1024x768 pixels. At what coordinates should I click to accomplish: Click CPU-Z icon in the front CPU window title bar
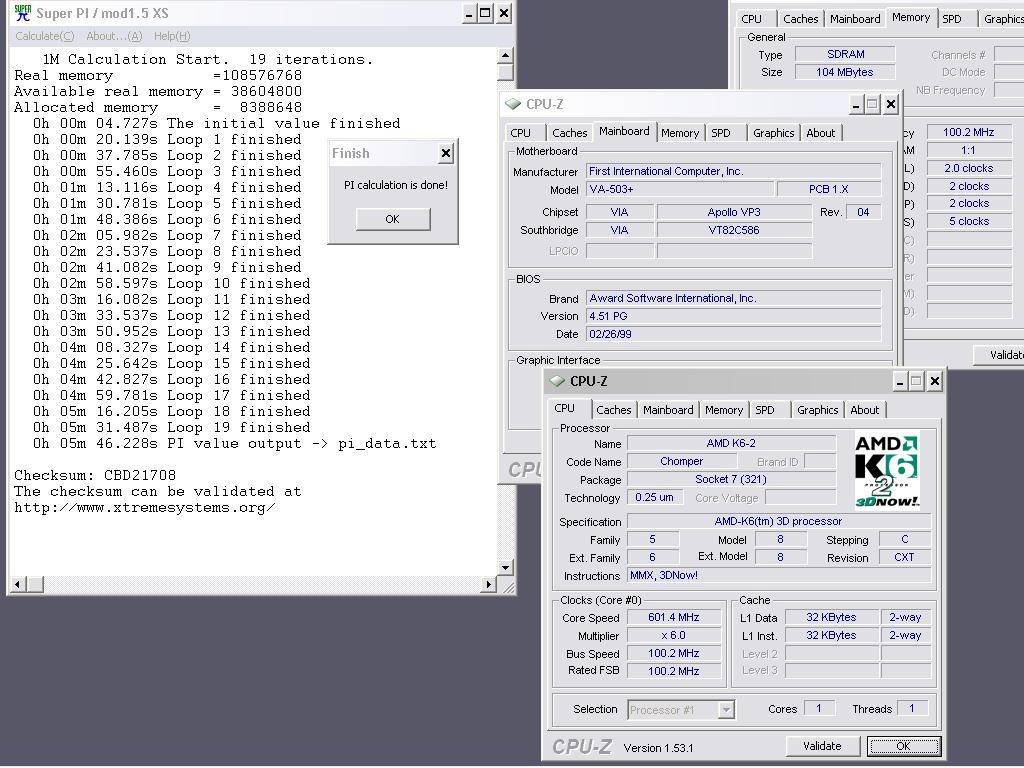pos(557,381)
